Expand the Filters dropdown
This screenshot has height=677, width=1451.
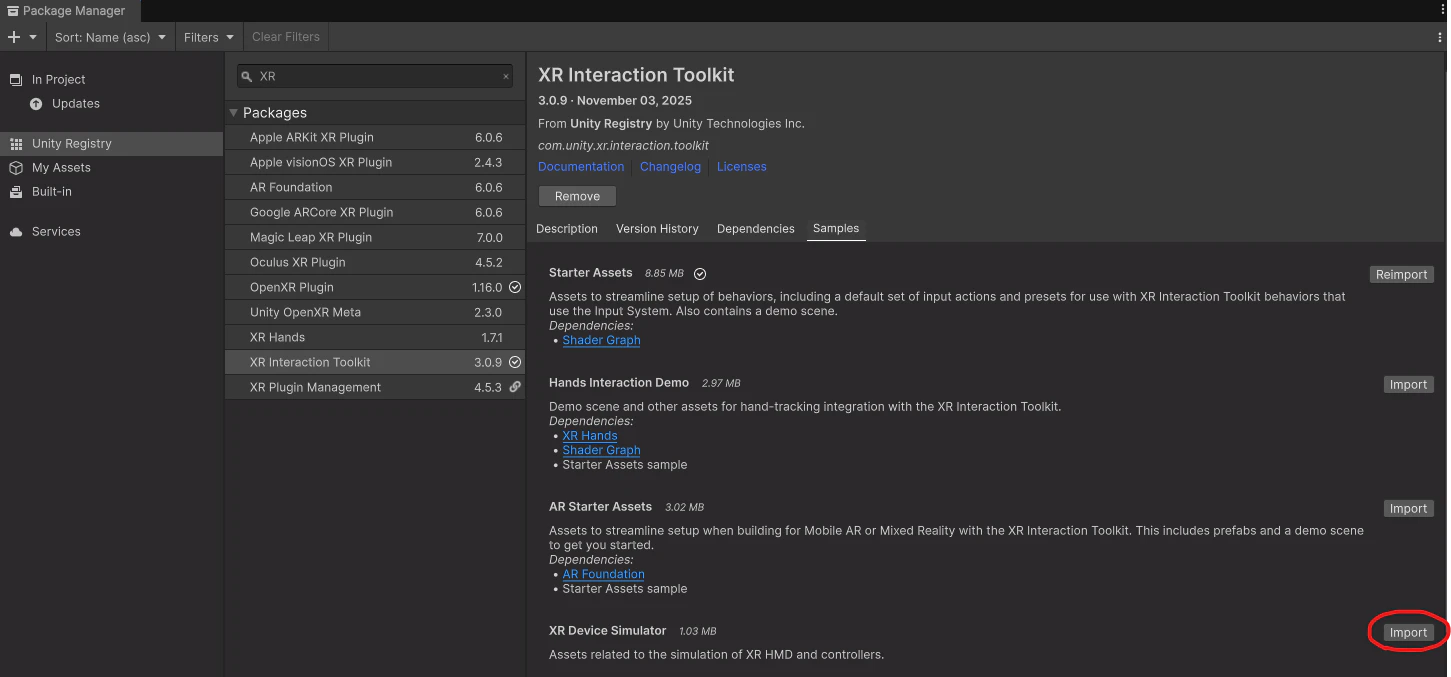[x=208, y=37]
